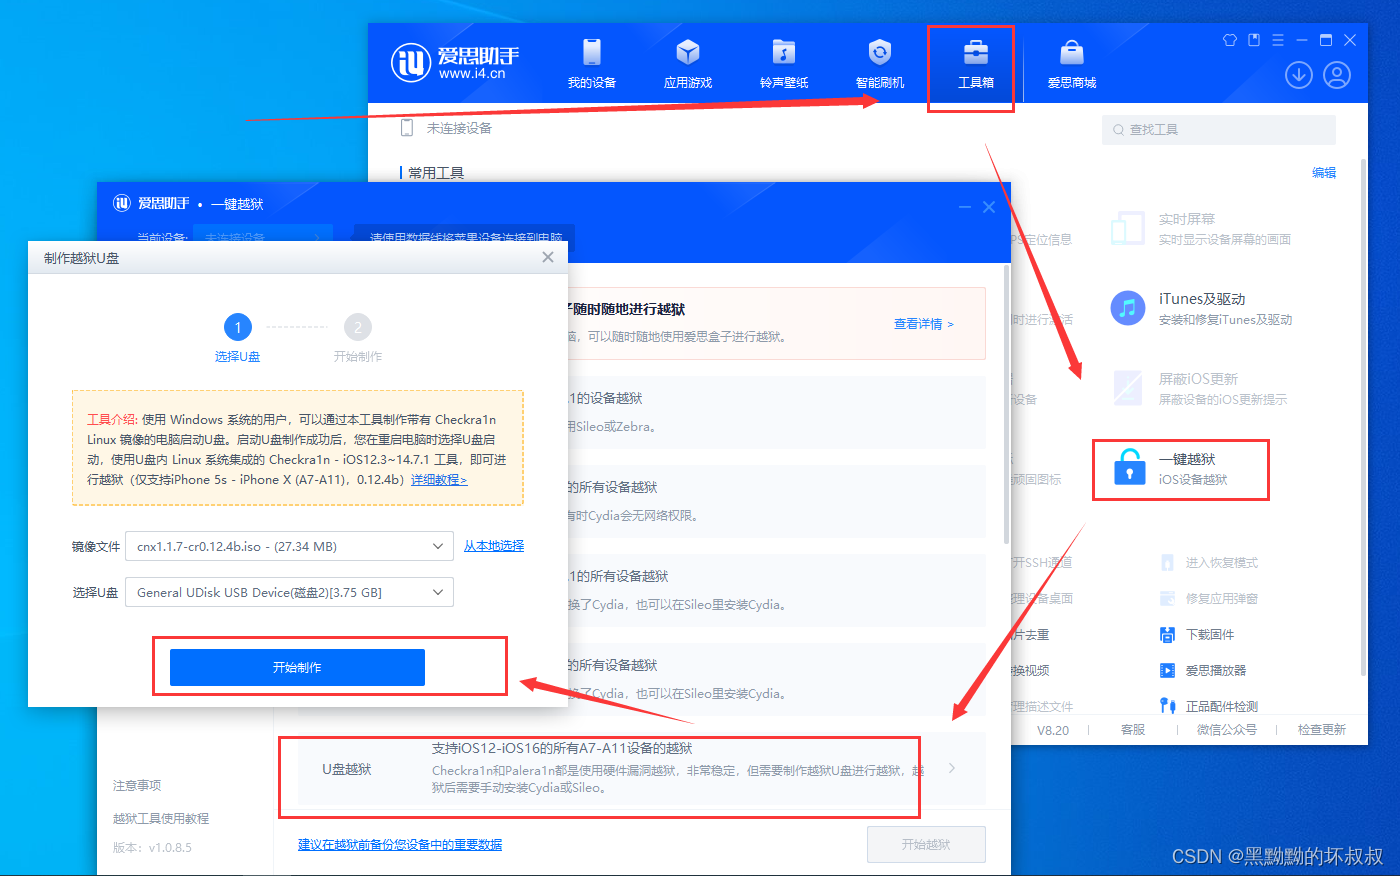Image resolution: width=1400 pixels, height=876 pixels.
Task: Expand the U盘越狱 row chevron
Action: pyautogui.click(x=952, y=768)
